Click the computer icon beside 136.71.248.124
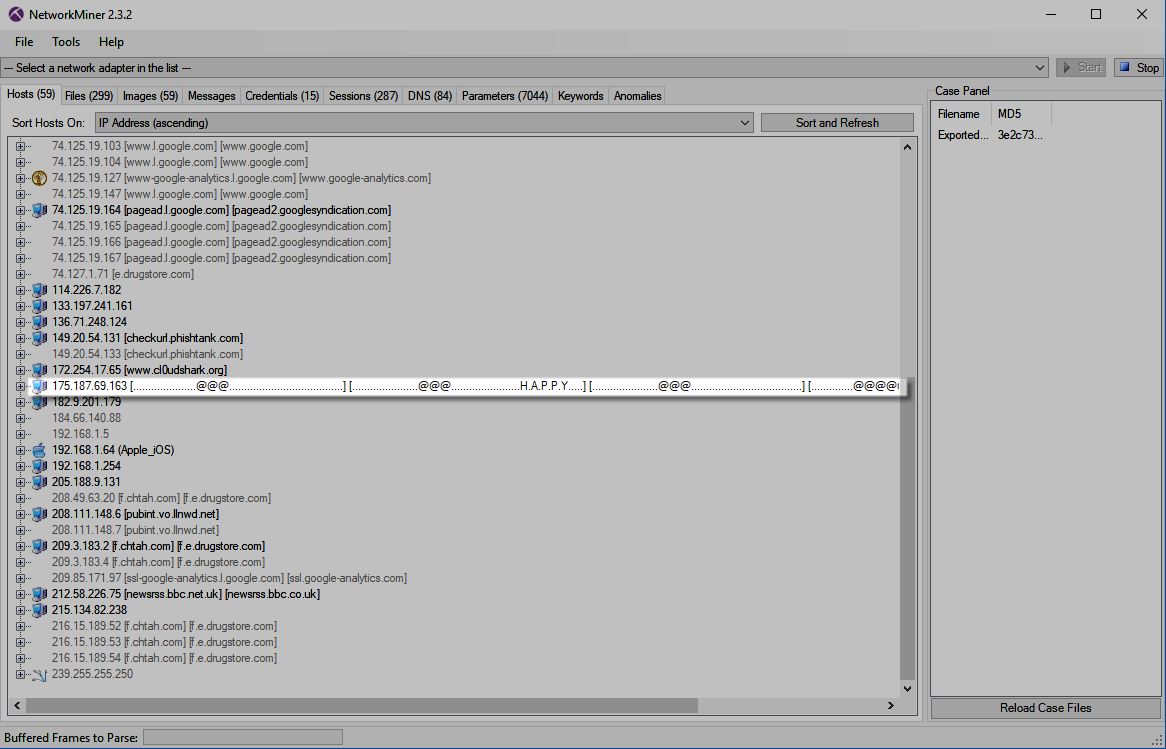The width and height of the screenshot is (1166, 749). 39,322
